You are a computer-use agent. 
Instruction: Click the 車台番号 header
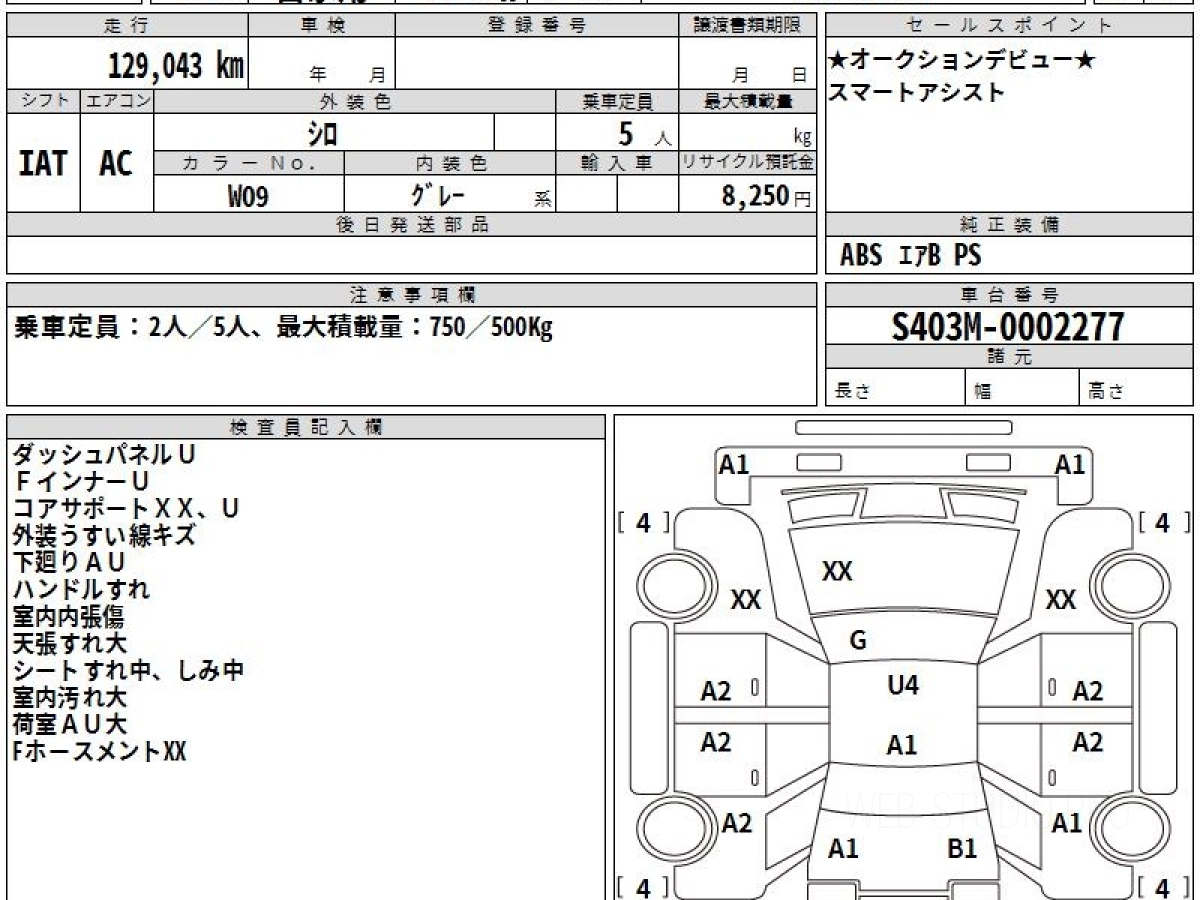pos(1009,295)
